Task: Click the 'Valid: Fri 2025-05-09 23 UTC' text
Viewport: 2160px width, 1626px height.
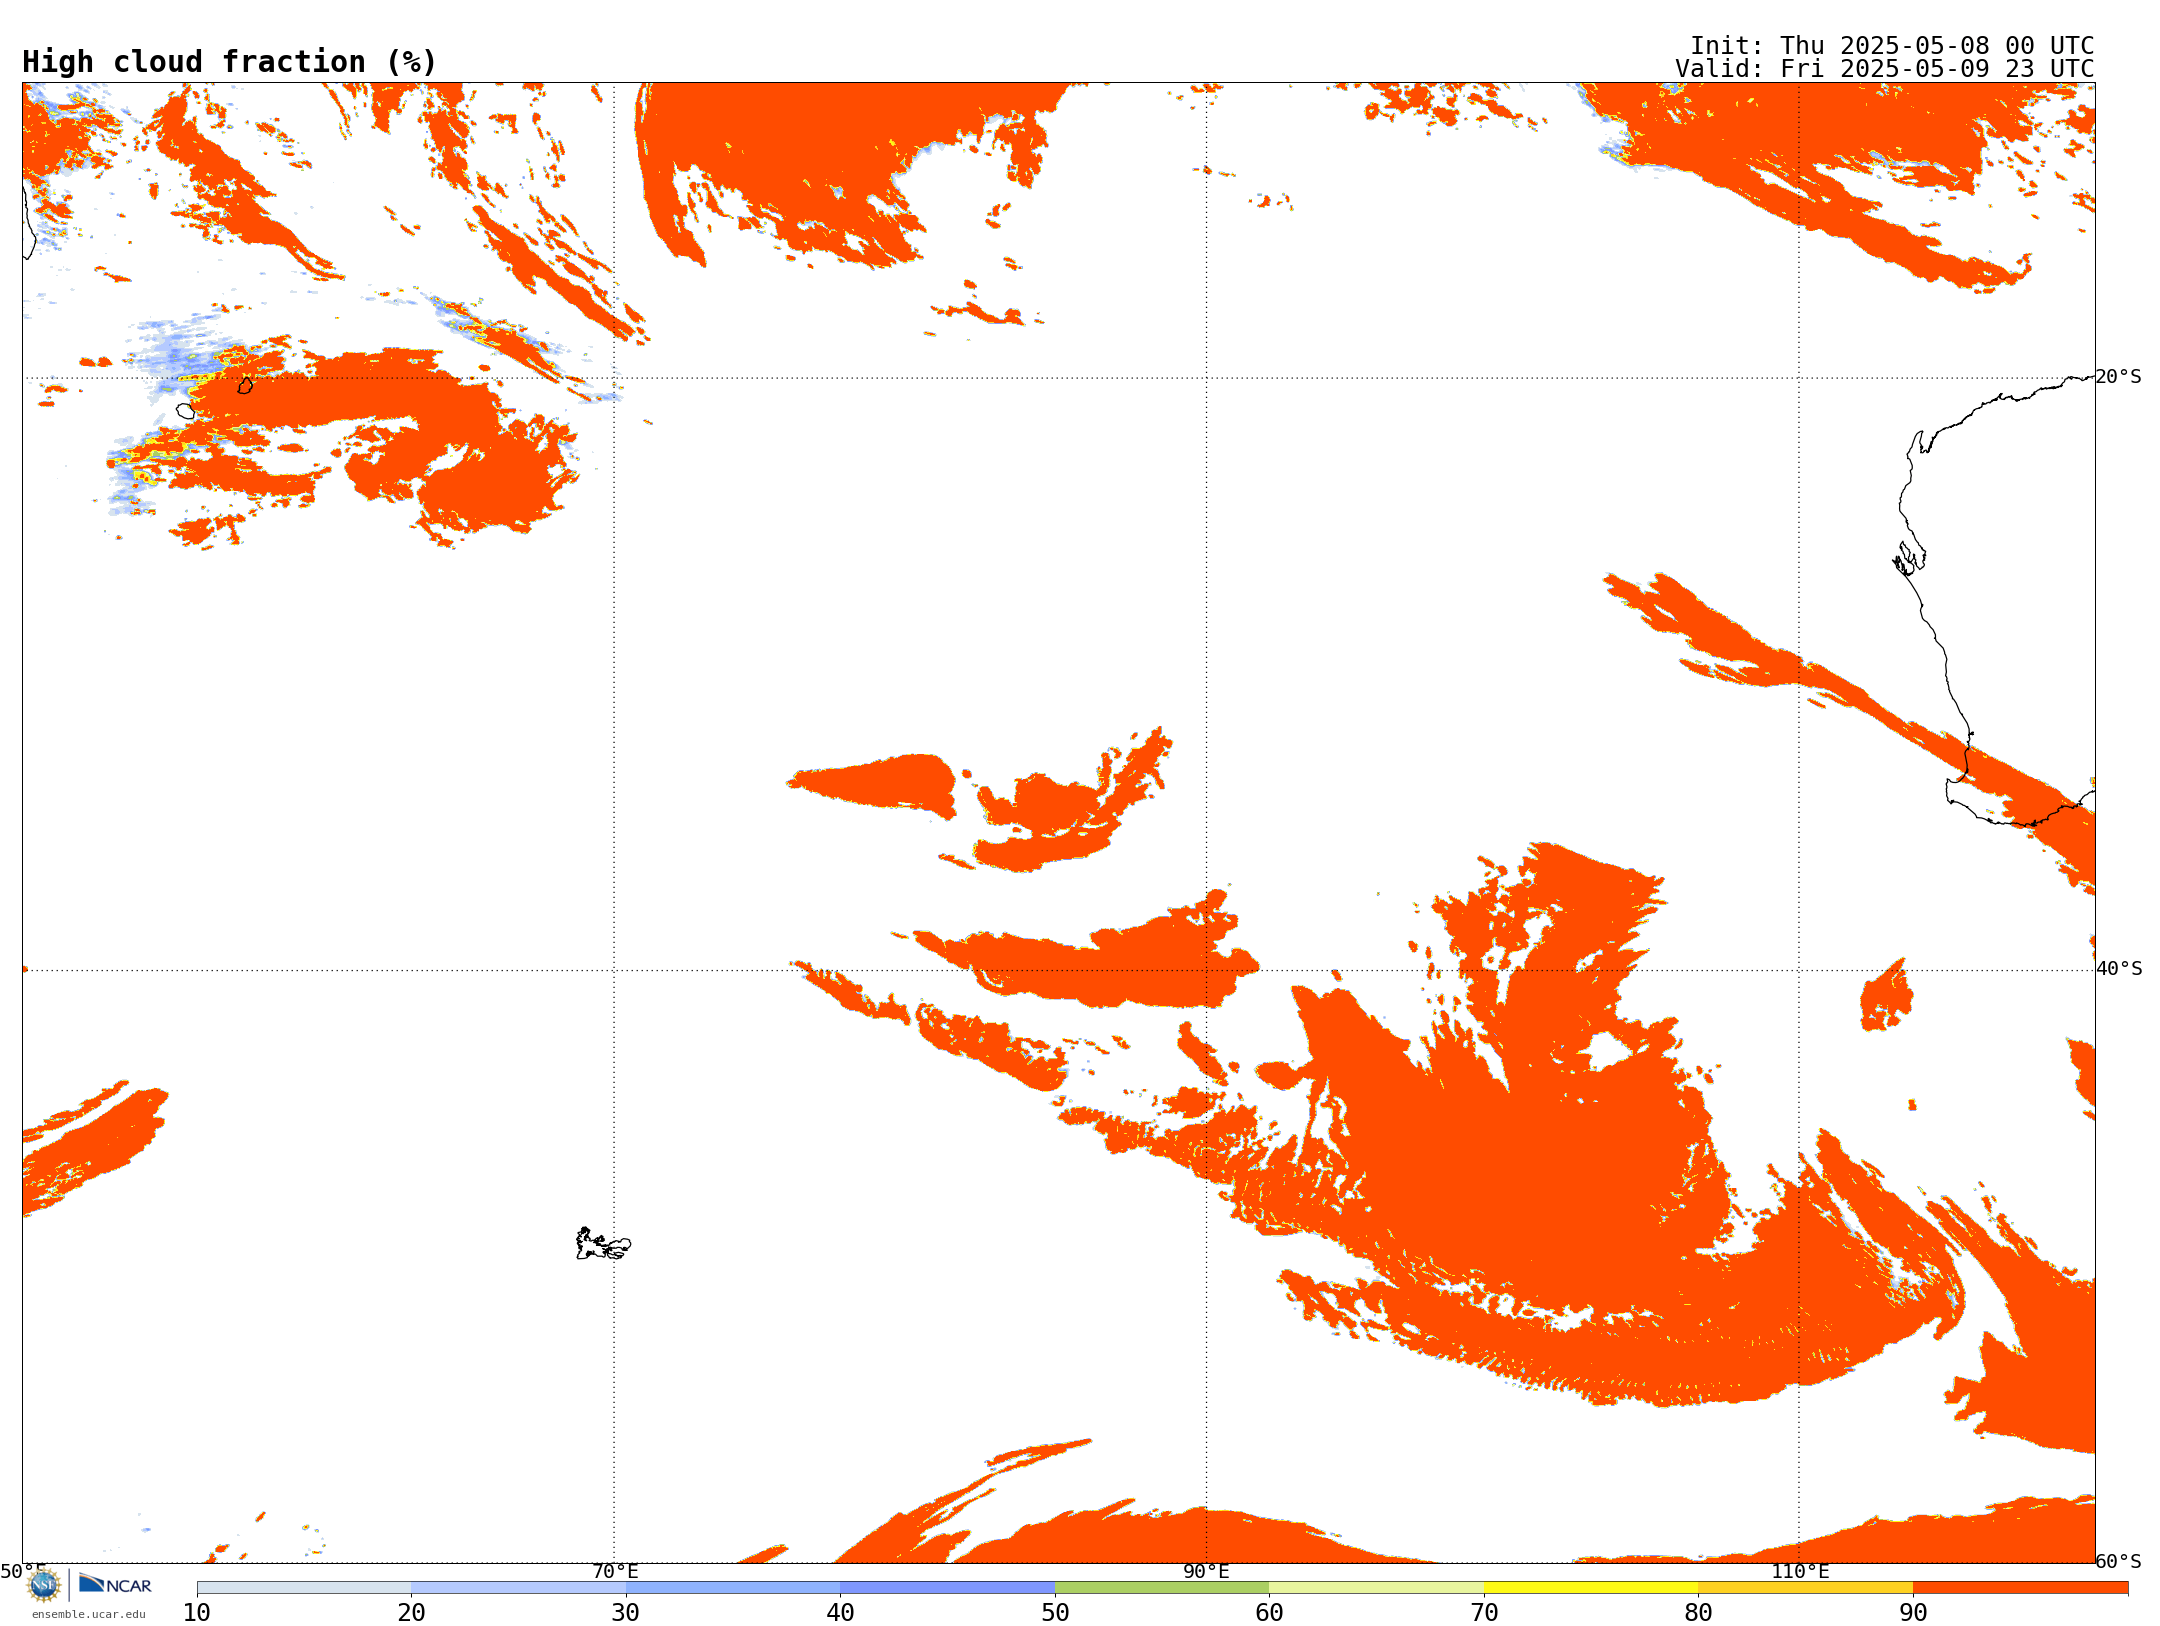Action: coord(1885,69)
